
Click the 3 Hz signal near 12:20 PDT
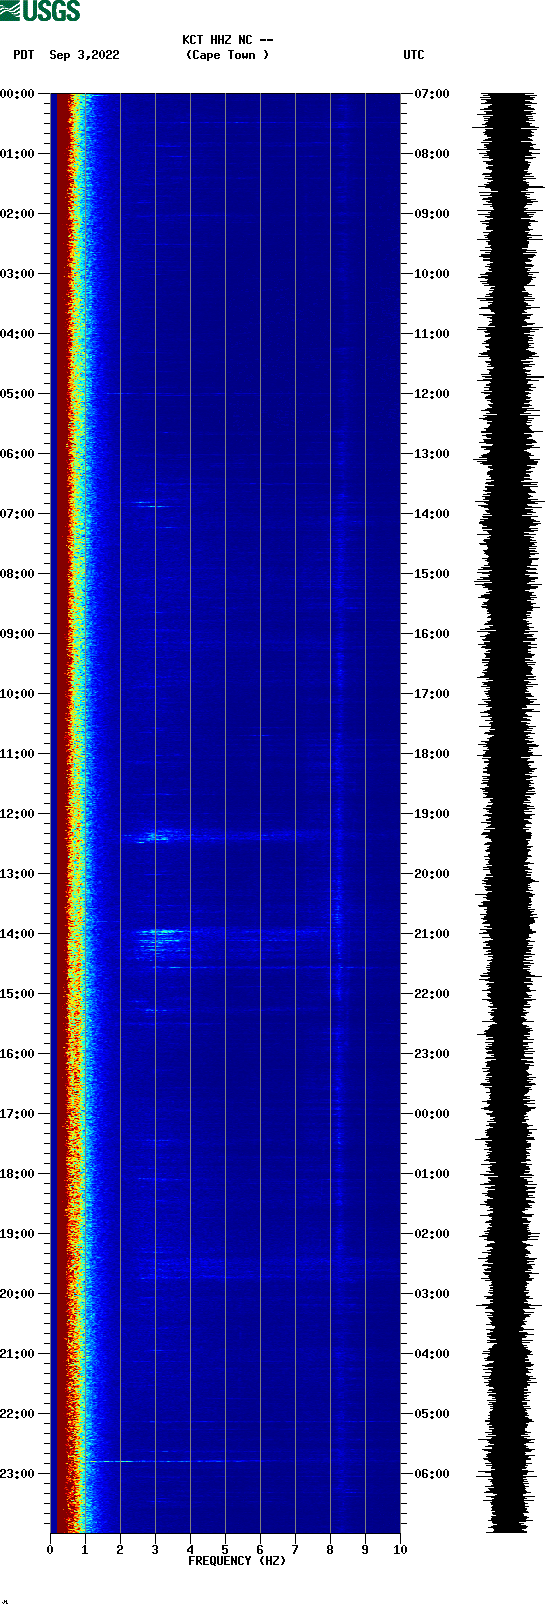pyautogui.click(x=155, y=835)
